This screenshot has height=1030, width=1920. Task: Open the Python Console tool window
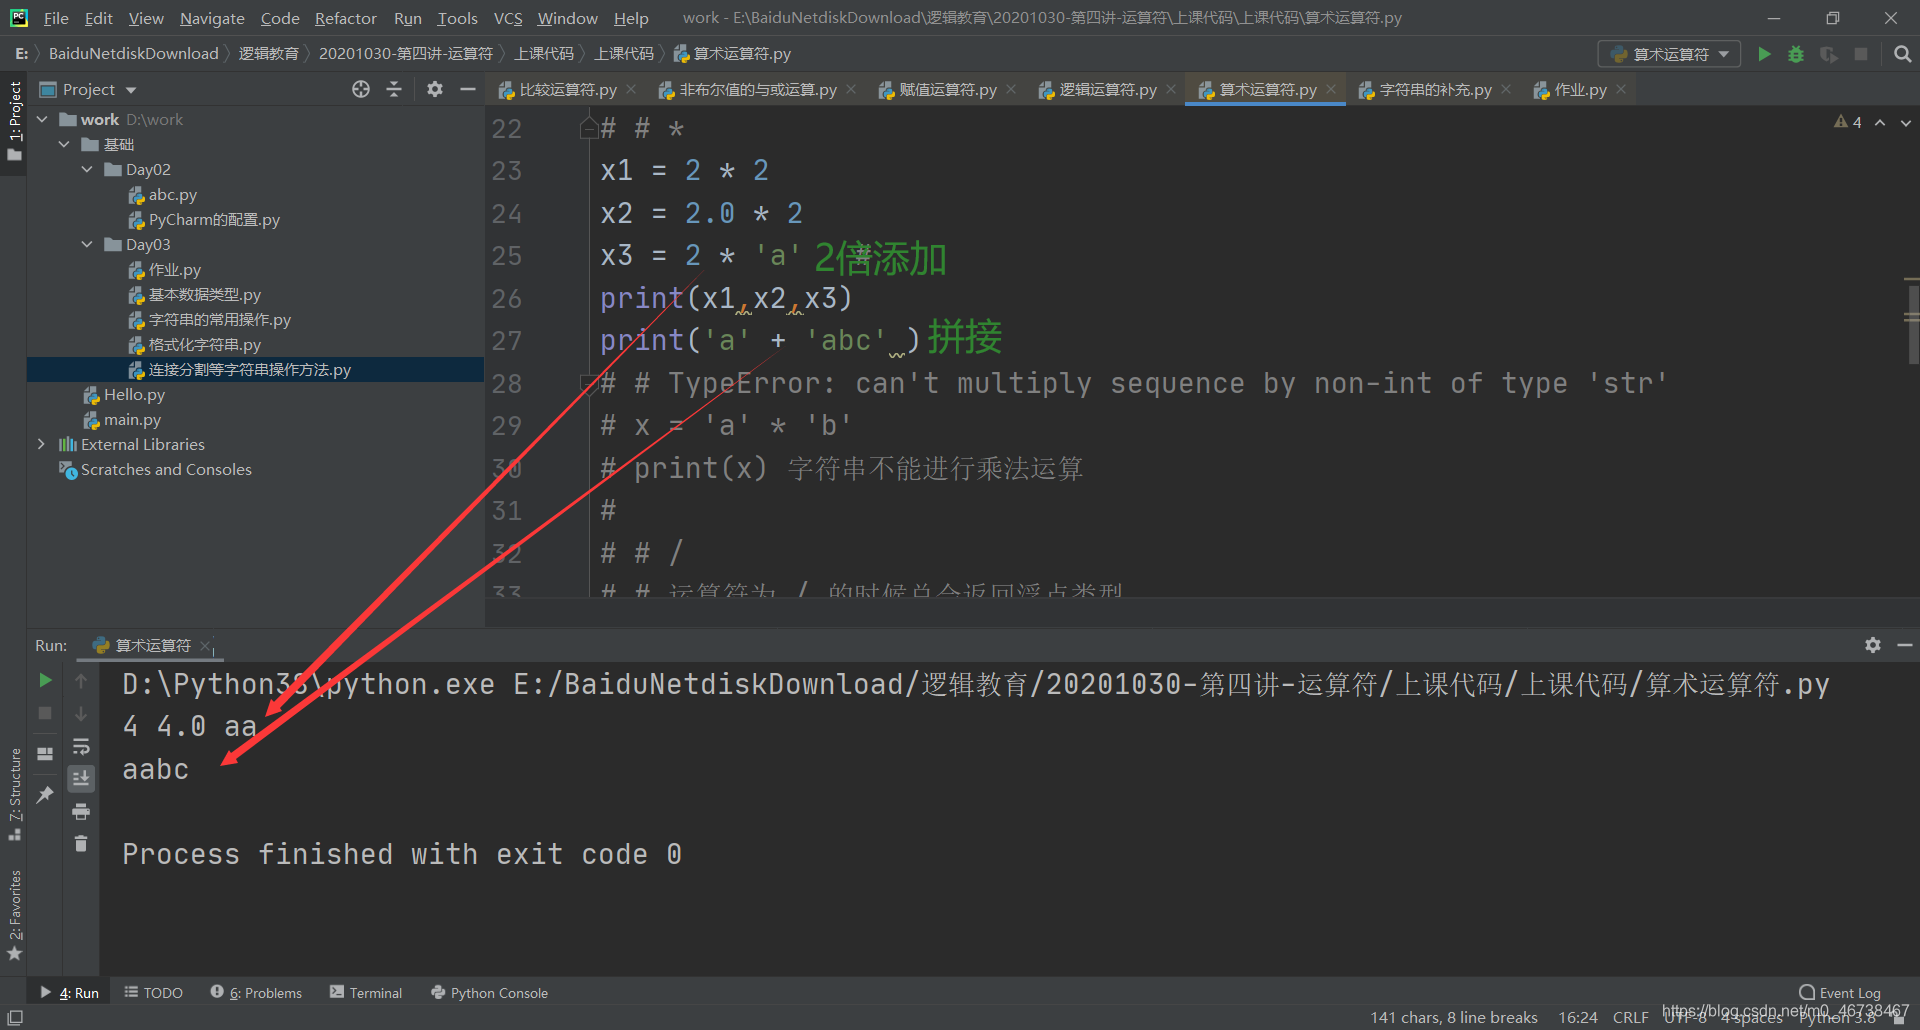pyautogui.click(x=490, y=992)
